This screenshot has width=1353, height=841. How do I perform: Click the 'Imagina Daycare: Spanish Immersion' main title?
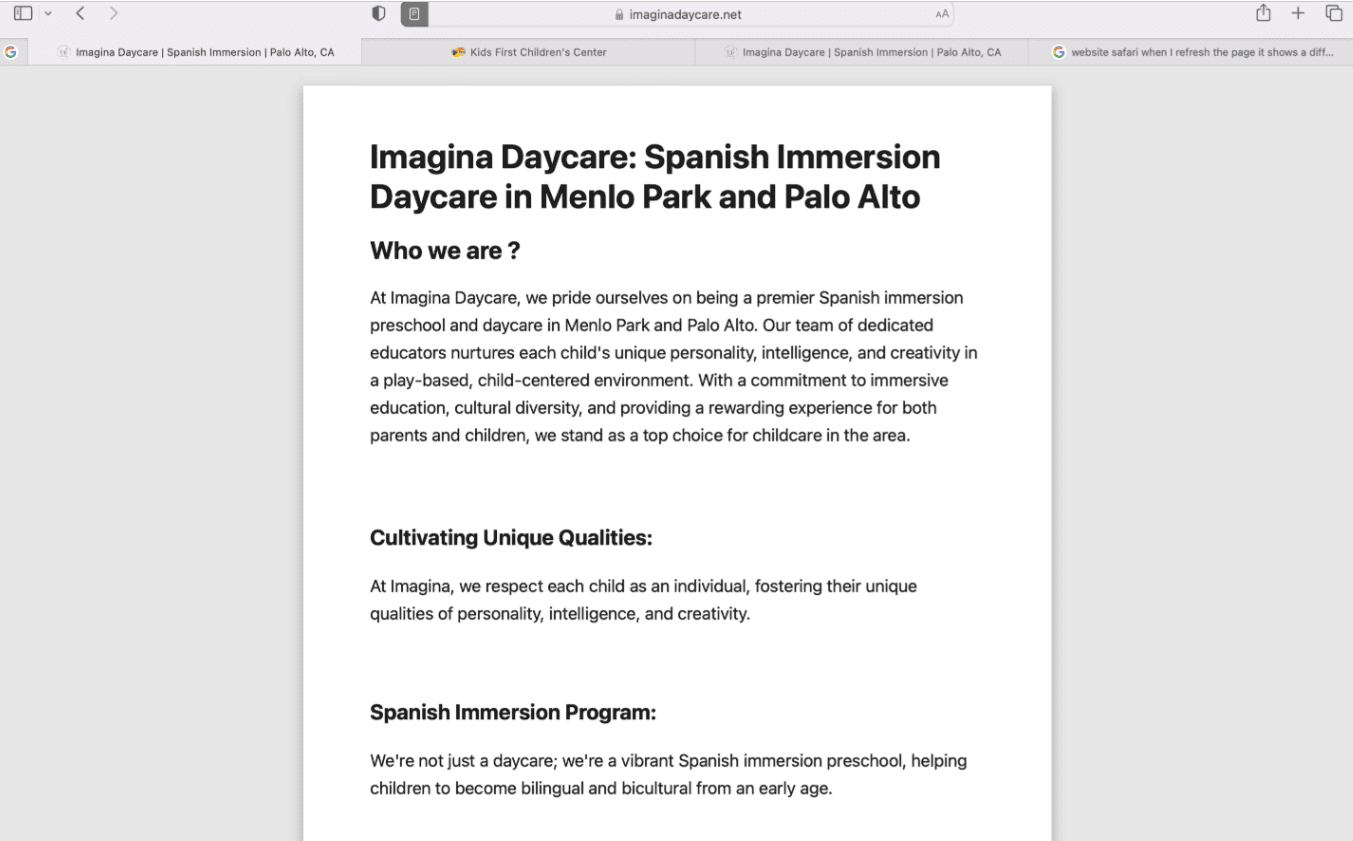point(655,176)
